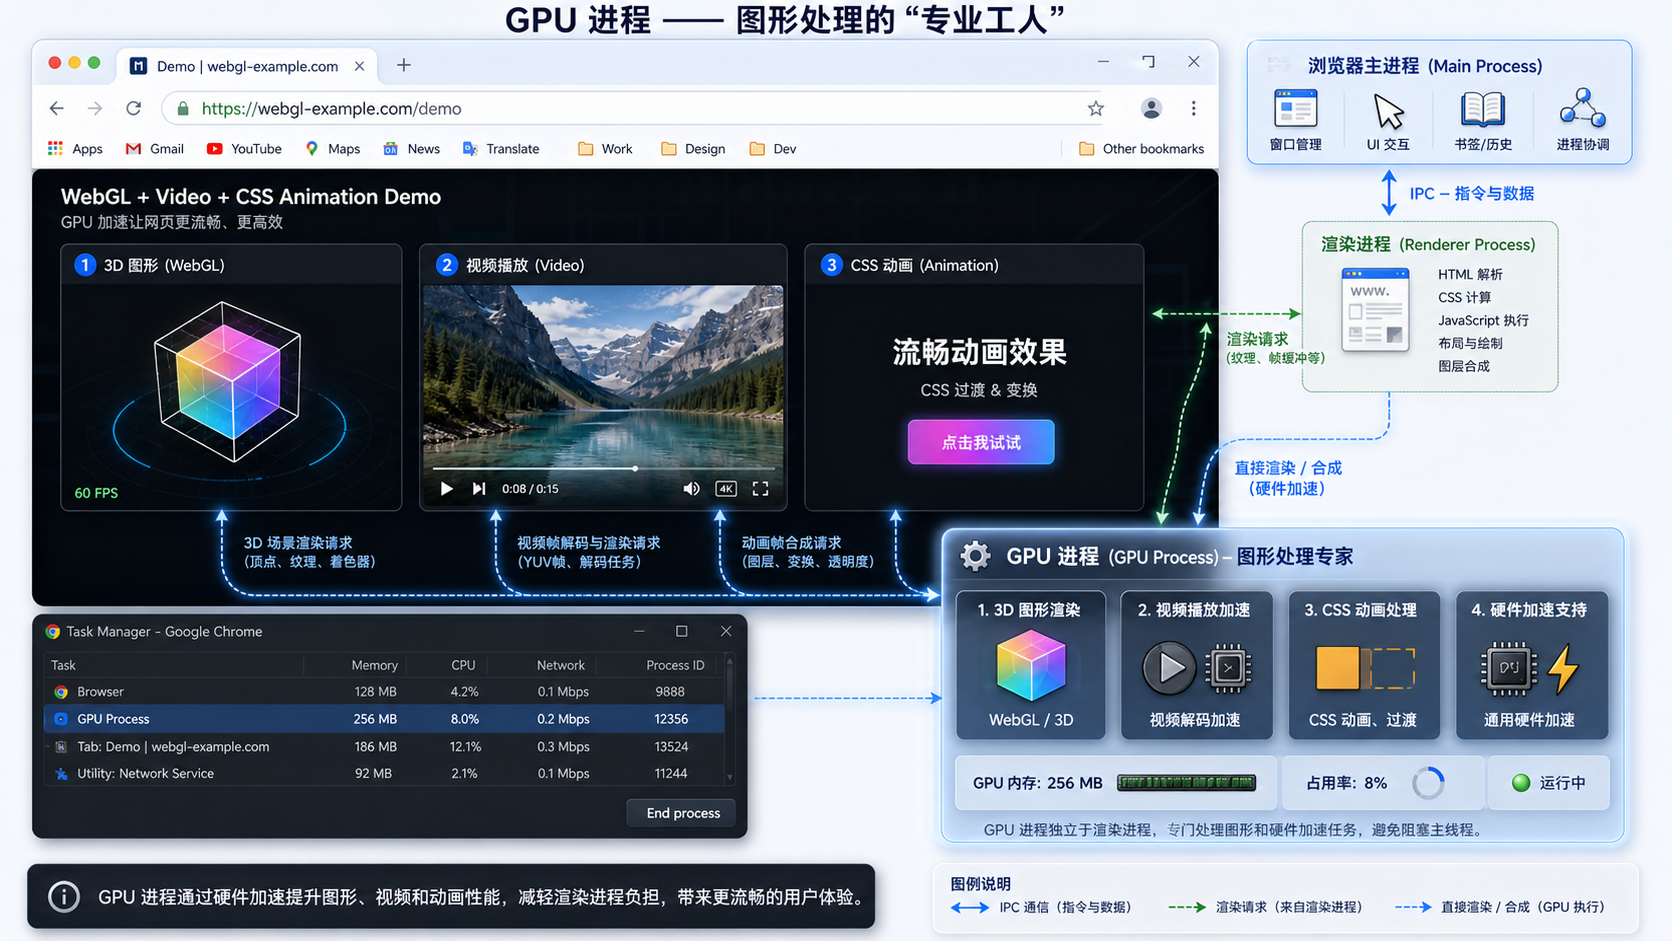Click the green 运行中 status indicator
The width and height of the screenshot is (1672, 941).
click(x=1520, y=782)
